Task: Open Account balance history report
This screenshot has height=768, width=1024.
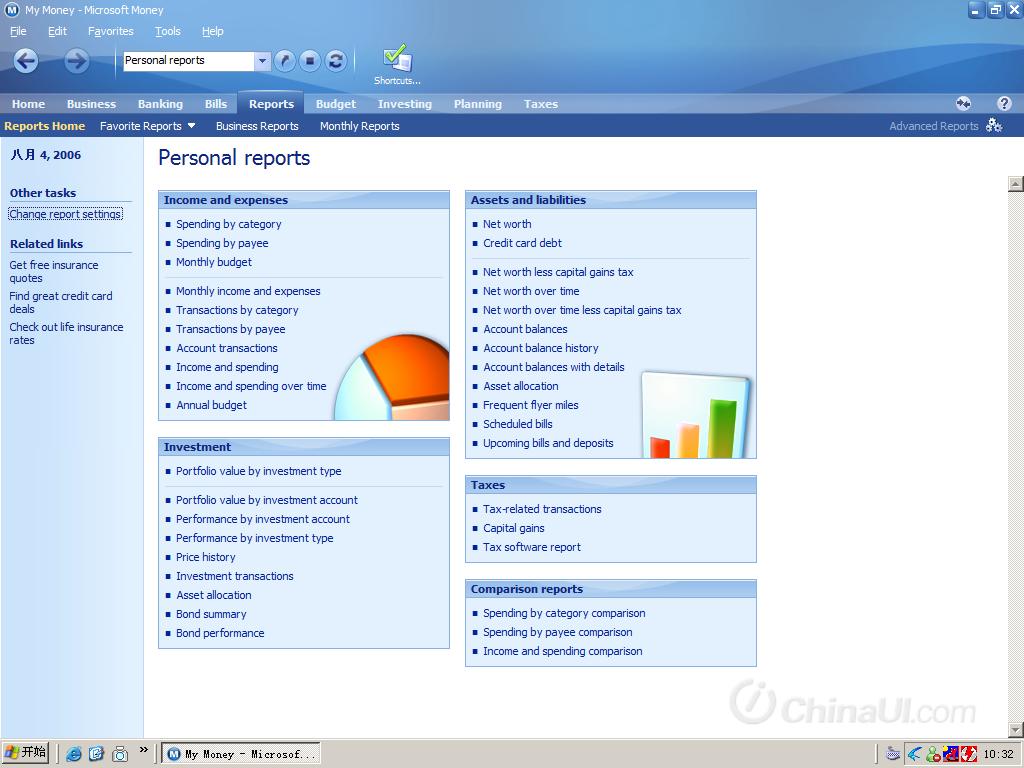Action: [x=541, y=348]
